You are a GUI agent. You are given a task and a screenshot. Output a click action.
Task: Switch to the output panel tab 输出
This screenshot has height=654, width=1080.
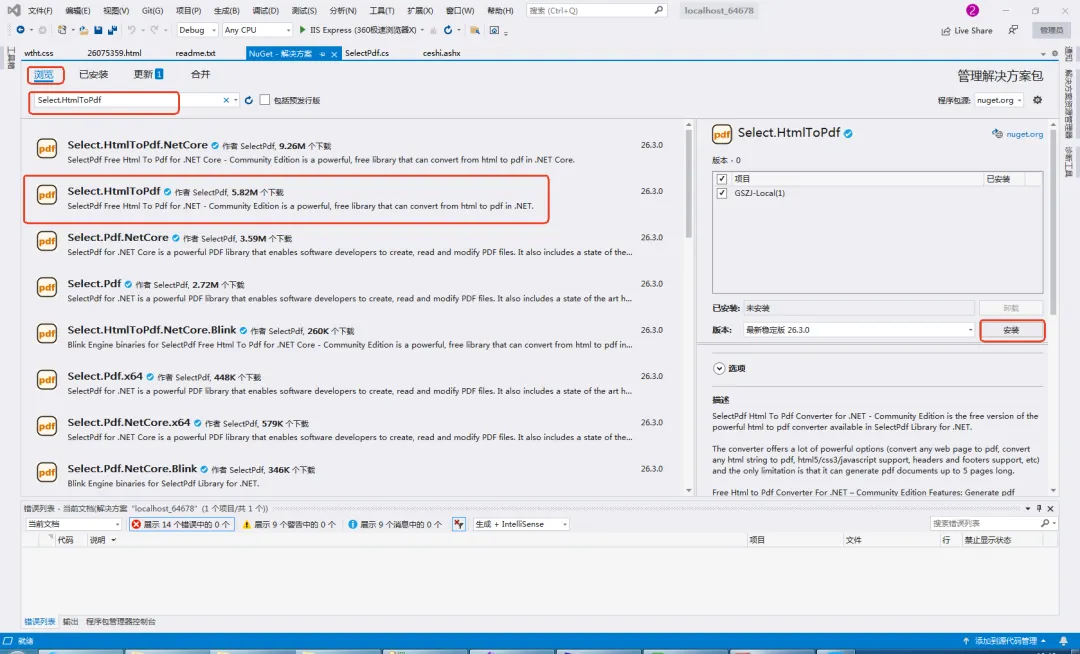pos(70,622)
